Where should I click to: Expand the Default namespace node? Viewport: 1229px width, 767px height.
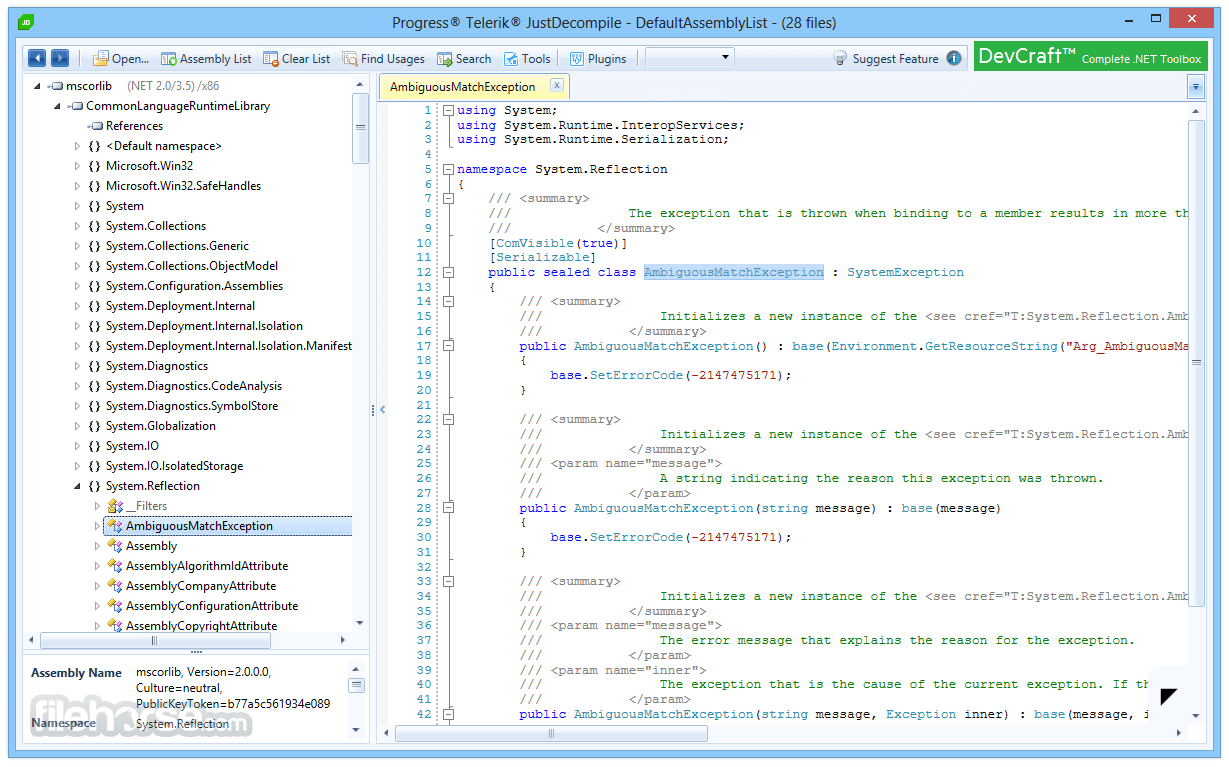[x=78, y=146]
